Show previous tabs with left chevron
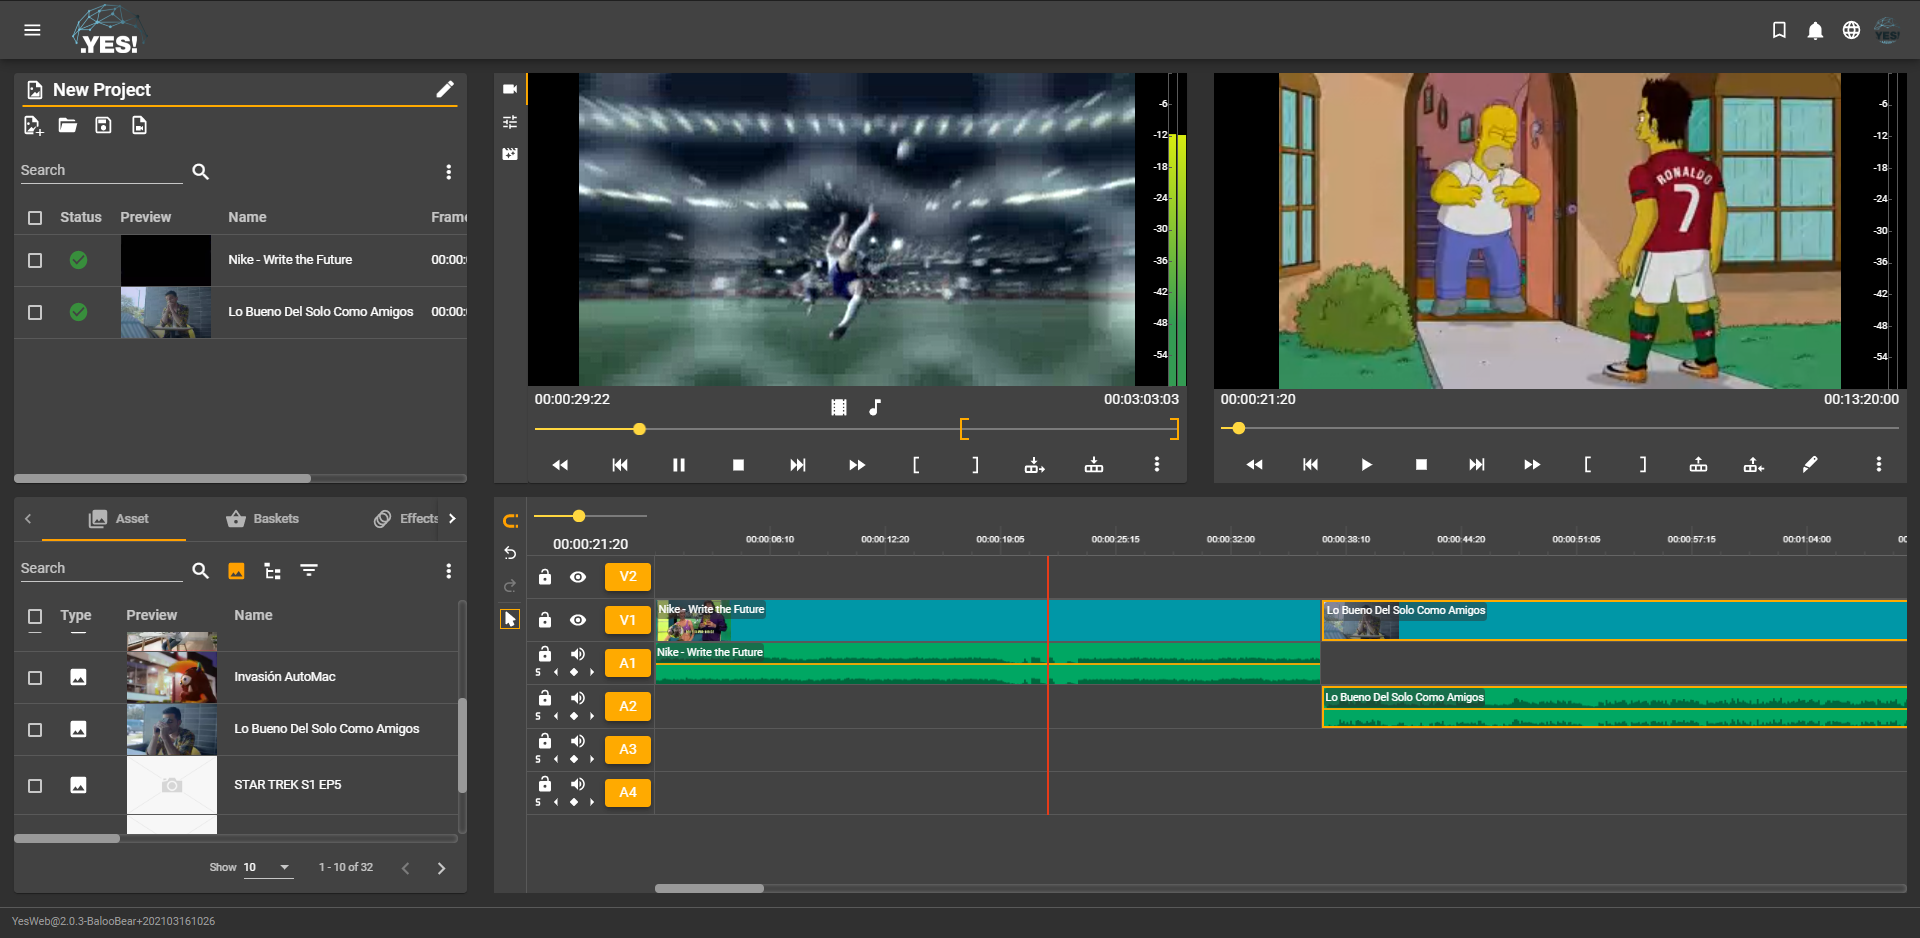 pyautogui.click(x=28, y=519)
